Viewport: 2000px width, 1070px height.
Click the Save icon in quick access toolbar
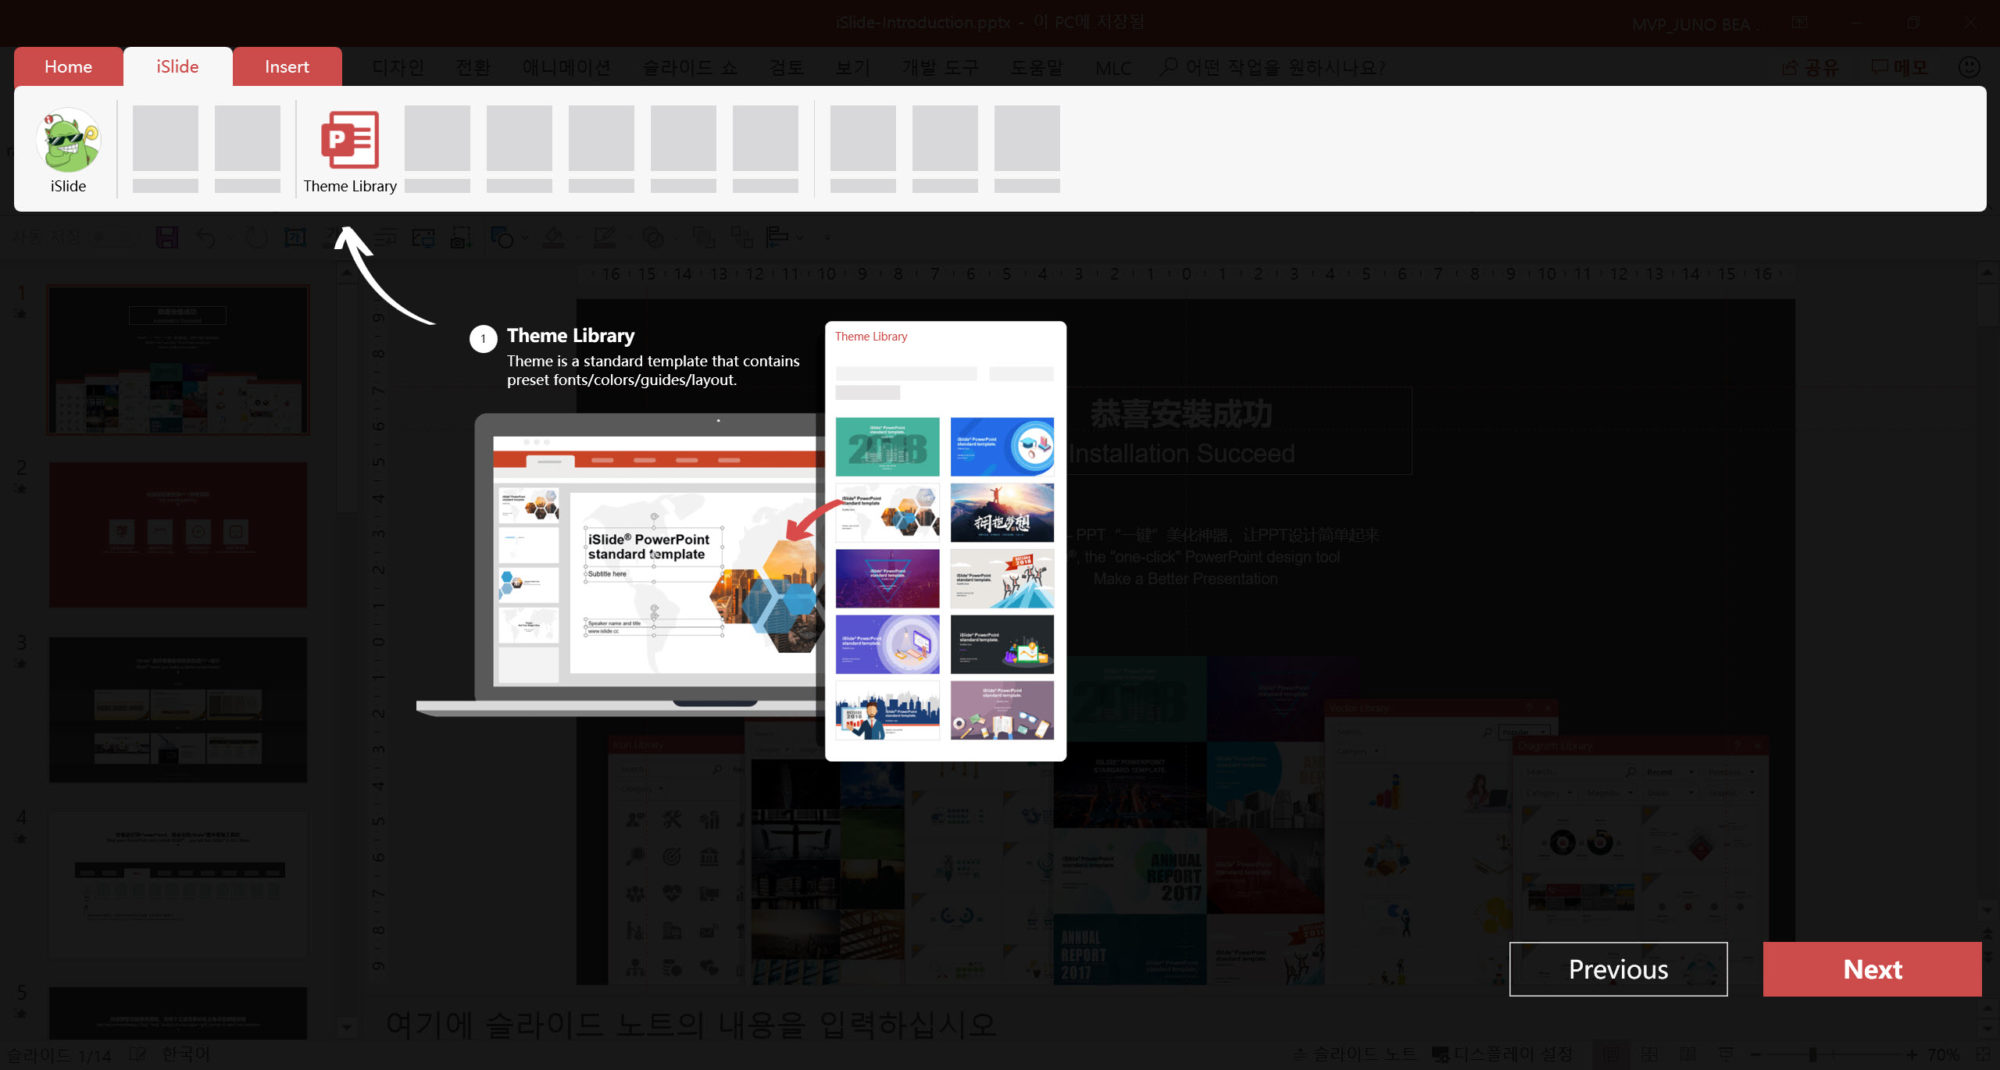click(167, 237)
